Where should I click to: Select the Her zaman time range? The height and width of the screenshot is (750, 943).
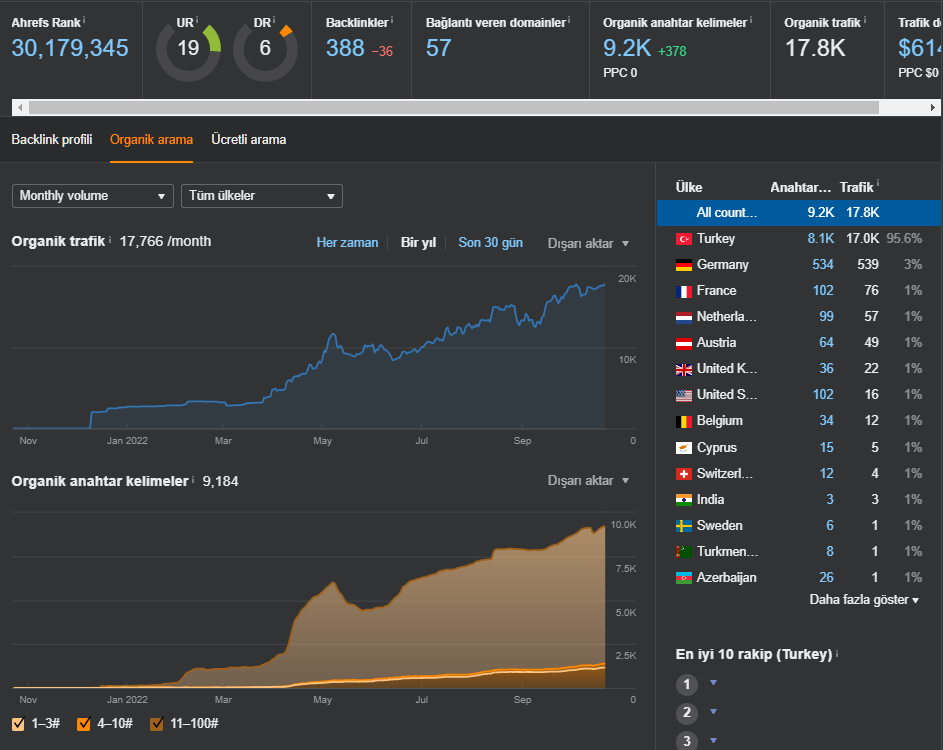(x=347, y=242)
